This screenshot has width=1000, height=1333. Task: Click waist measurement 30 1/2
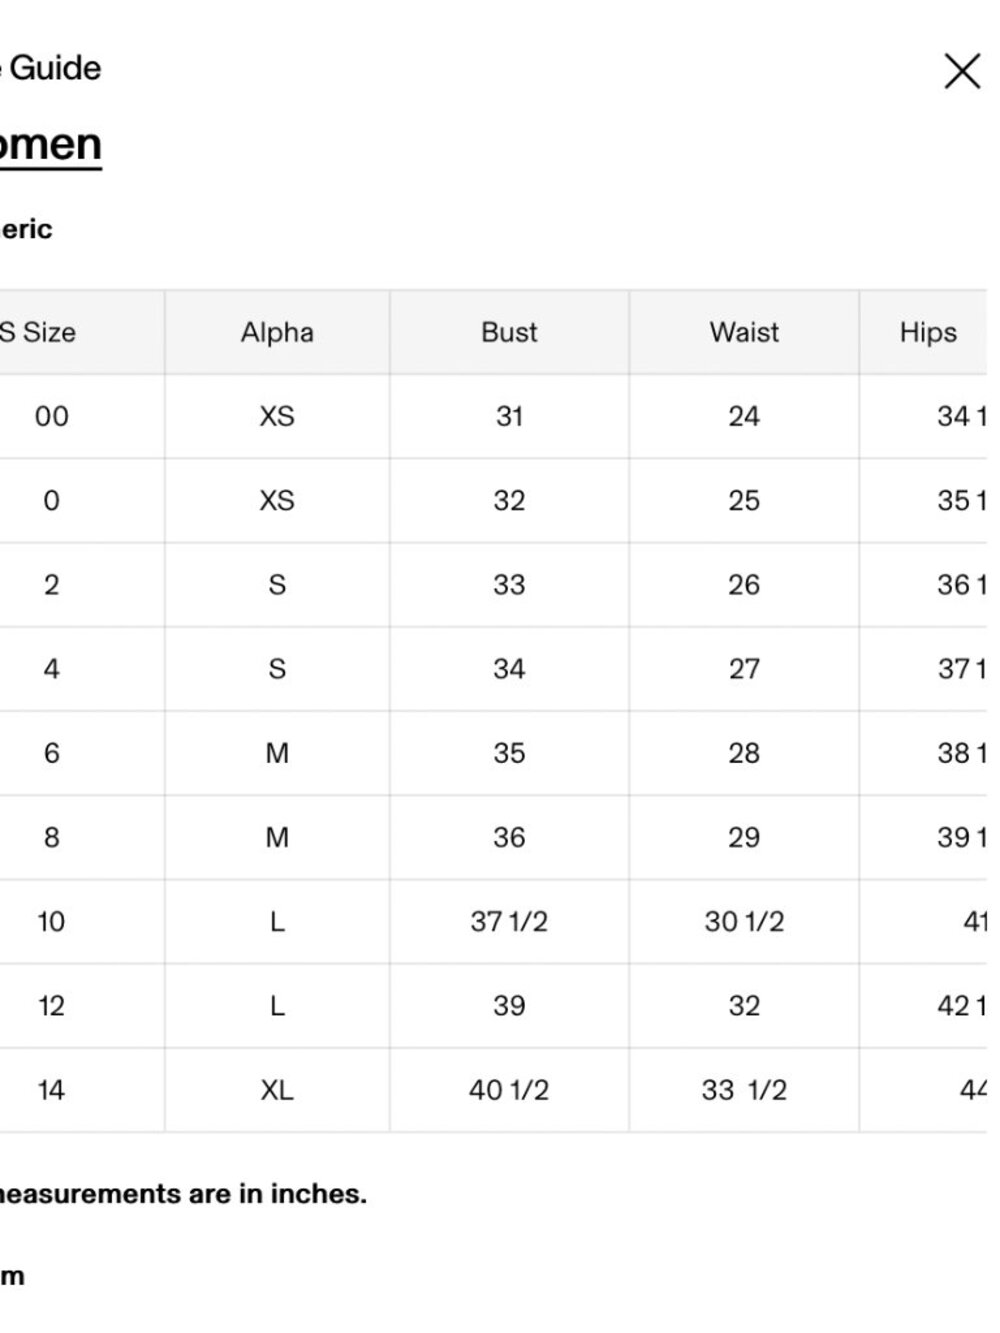[744, 922]
